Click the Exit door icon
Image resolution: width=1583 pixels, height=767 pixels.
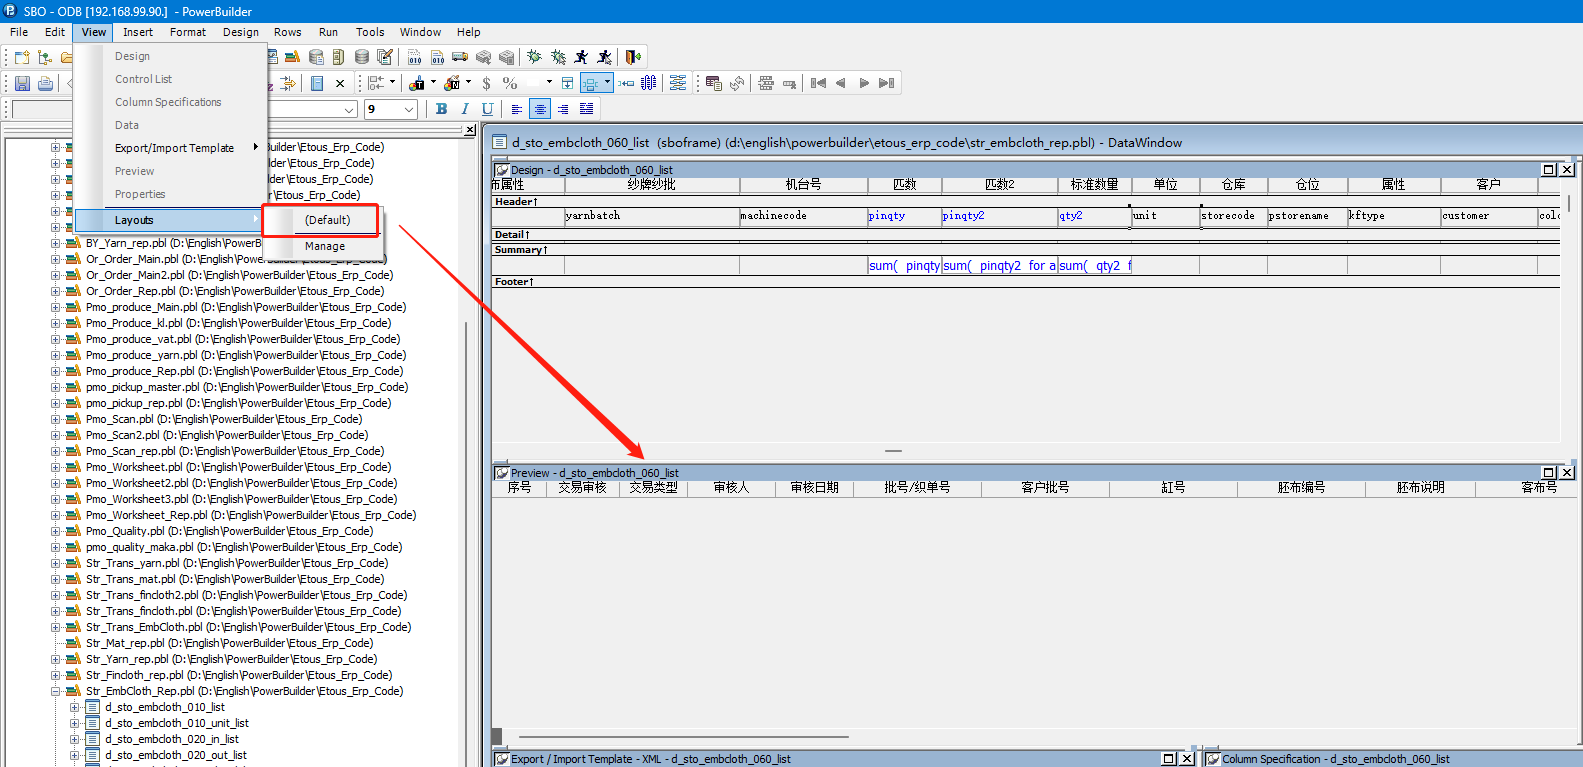click(633, 57)
